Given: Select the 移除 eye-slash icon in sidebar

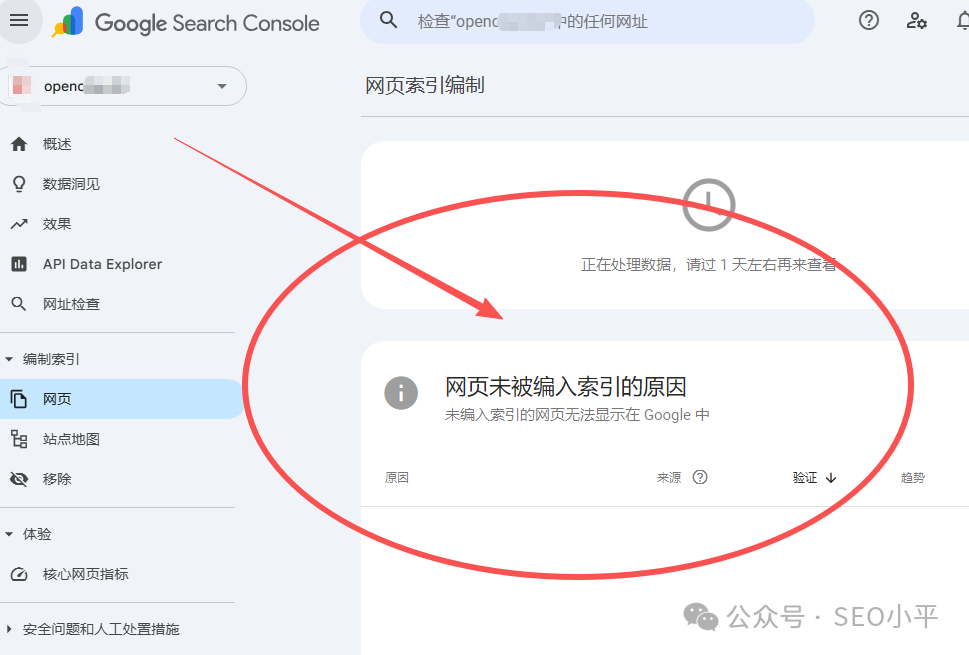Looking at the screenshot, I should click(21, 478).
